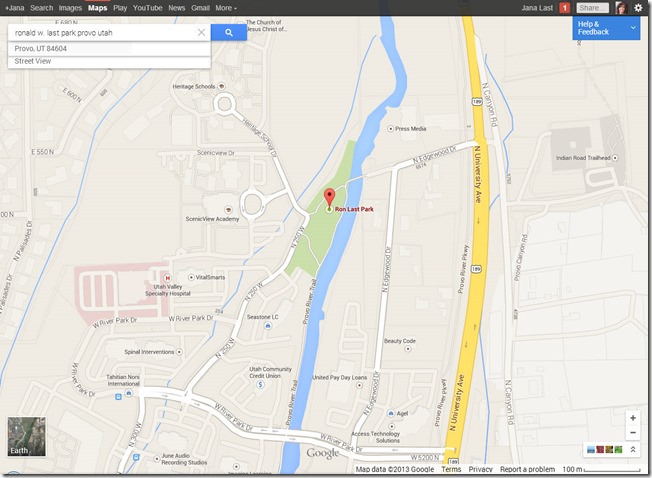Go to Images in top bar
652x478 pixels.
coord(70,8)
